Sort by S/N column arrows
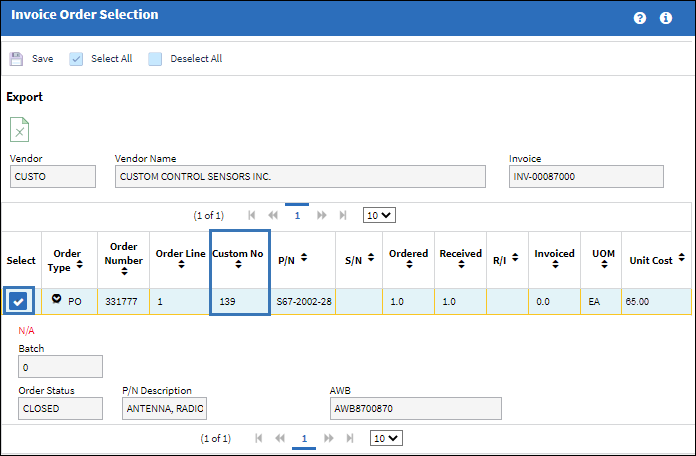The image size is (696, 456). (x=371, y=257)
